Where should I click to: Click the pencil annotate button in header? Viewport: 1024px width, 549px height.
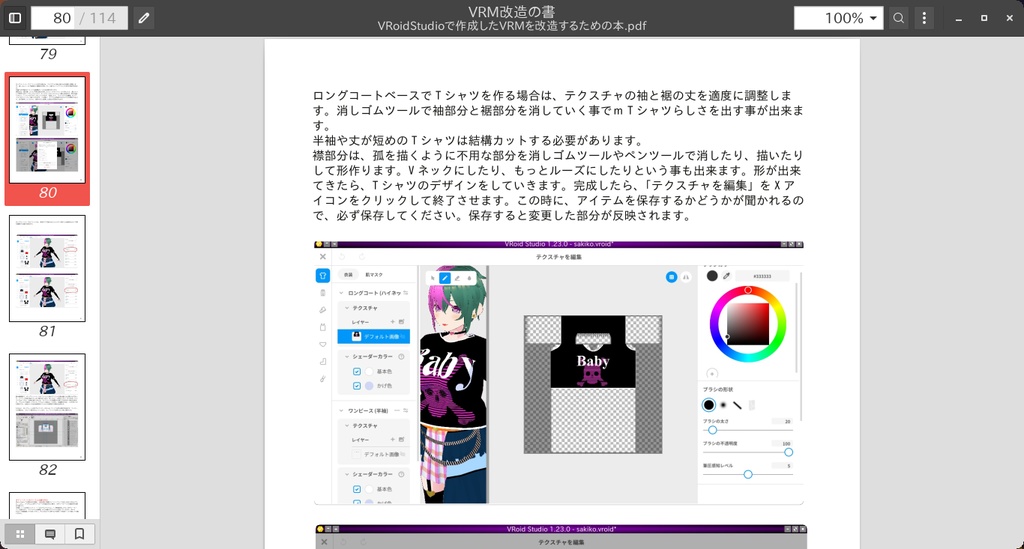144,18
